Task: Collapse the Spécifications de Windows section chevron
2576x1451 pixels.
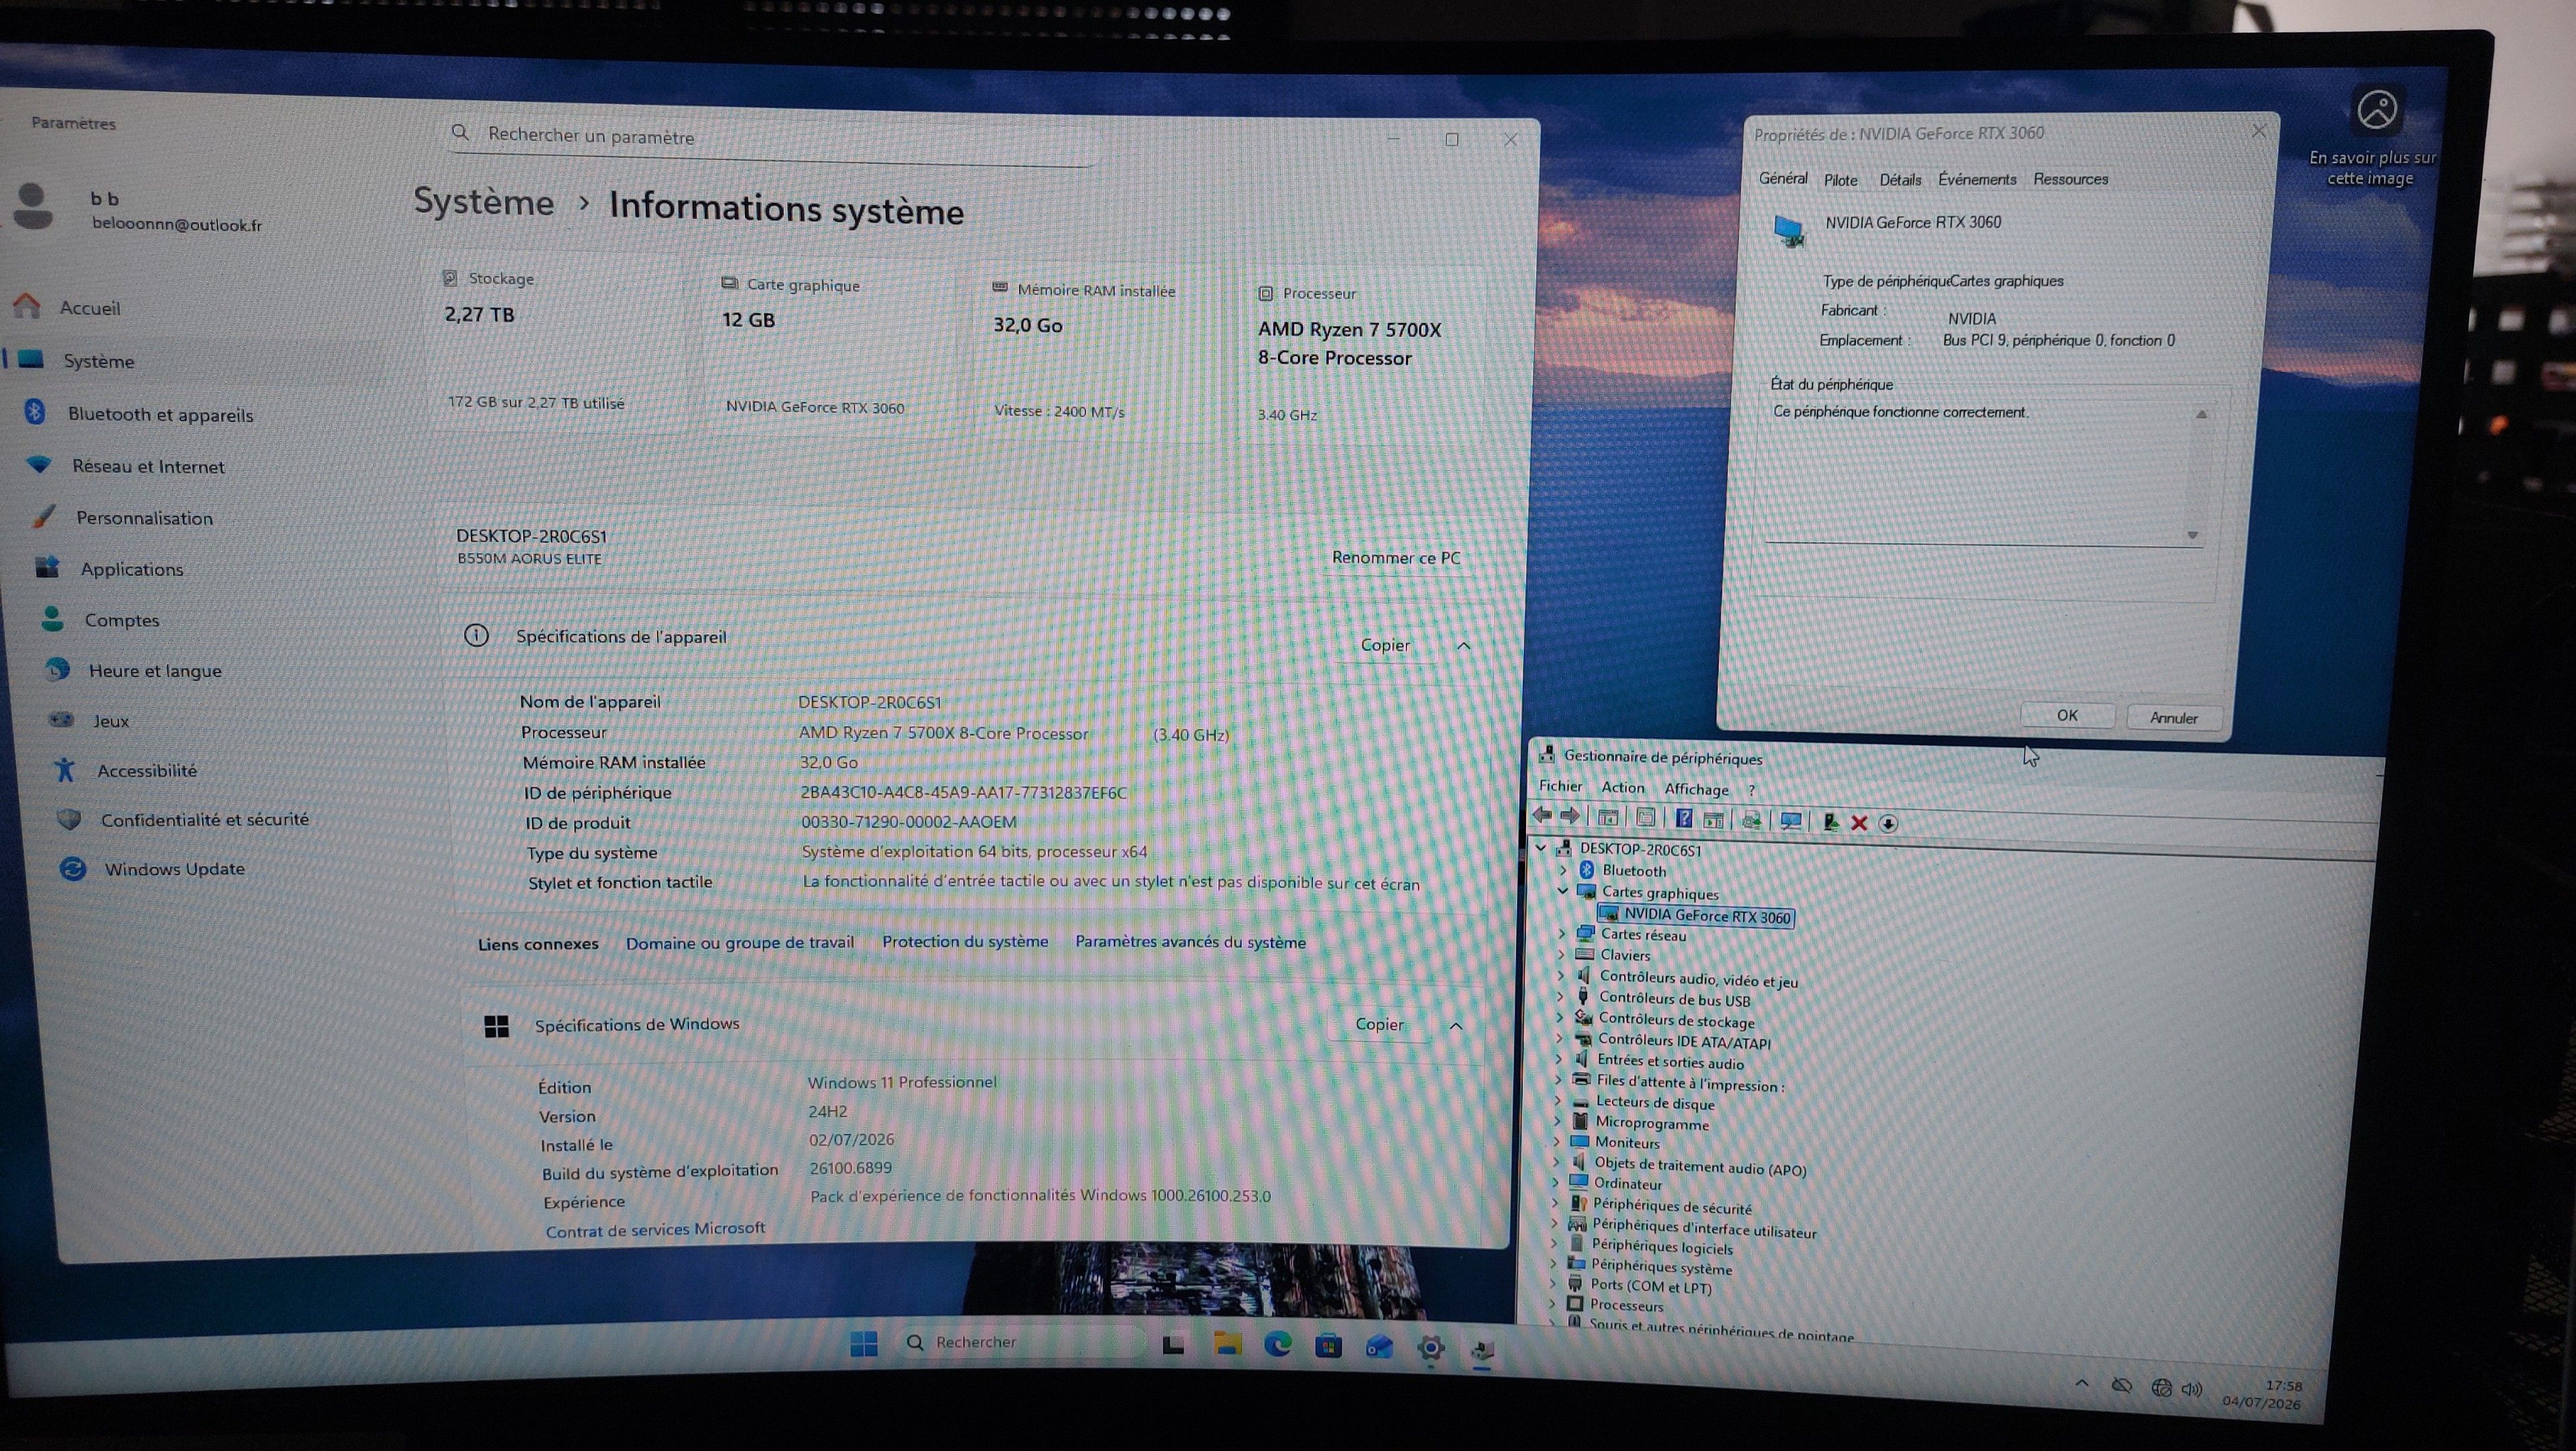Action: (1456, 1026)
